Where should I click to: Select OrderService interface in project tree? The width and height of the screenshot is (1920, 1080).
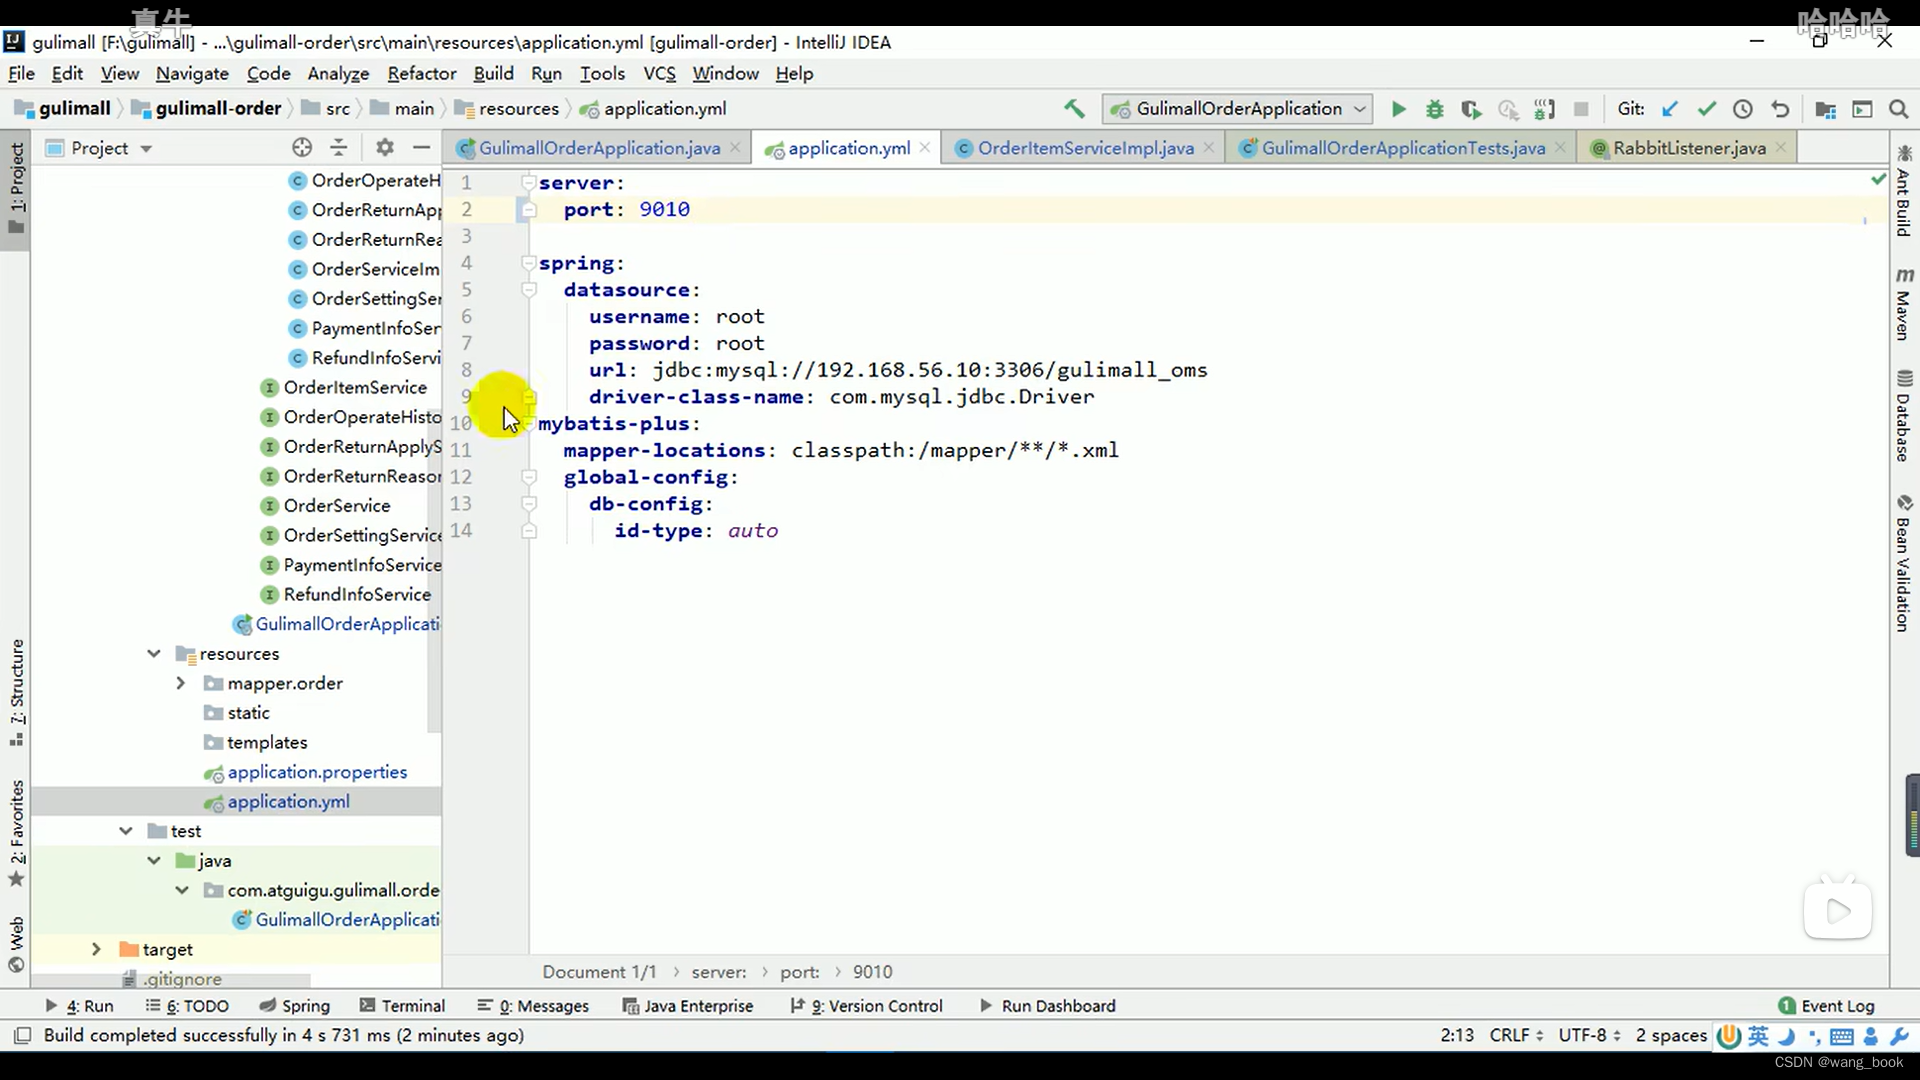(x=336, y=506)
